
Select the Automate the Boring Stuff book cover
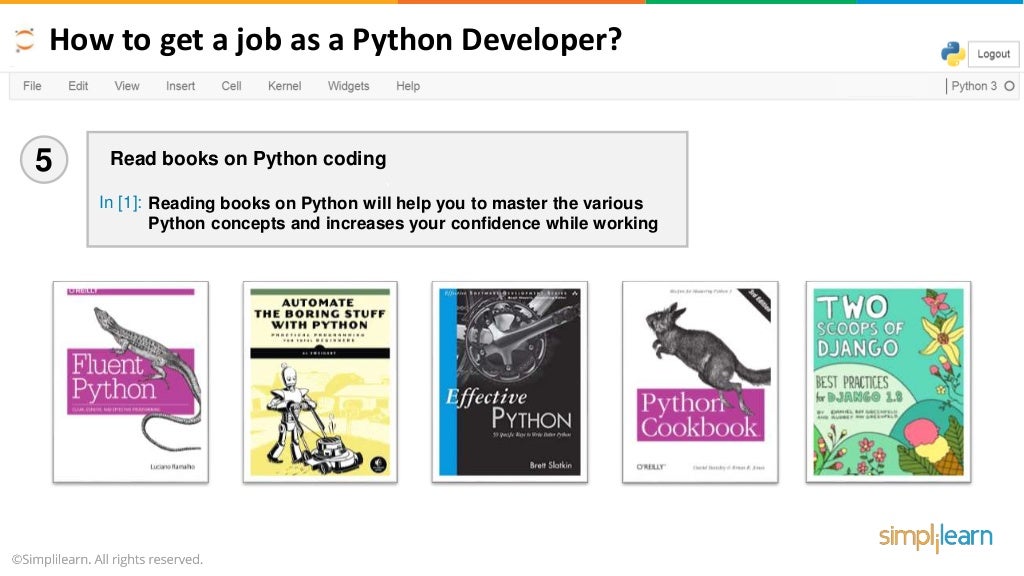320,382
